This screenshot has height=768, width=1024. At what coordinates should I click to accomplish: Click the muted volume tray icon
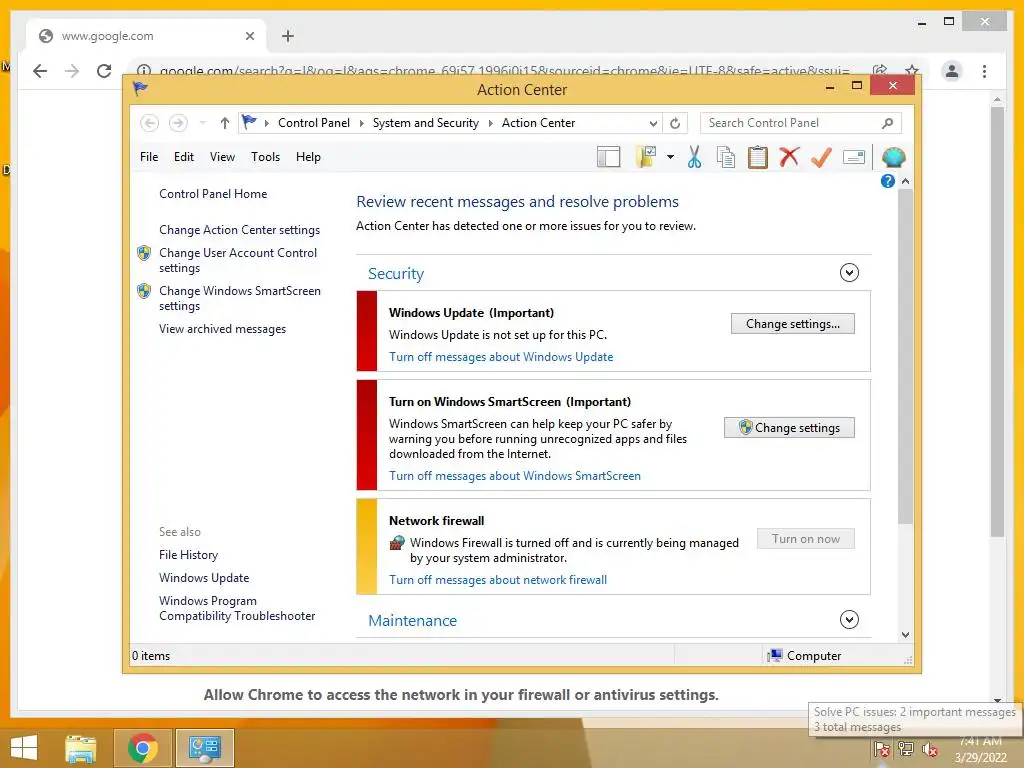(930, 750)
